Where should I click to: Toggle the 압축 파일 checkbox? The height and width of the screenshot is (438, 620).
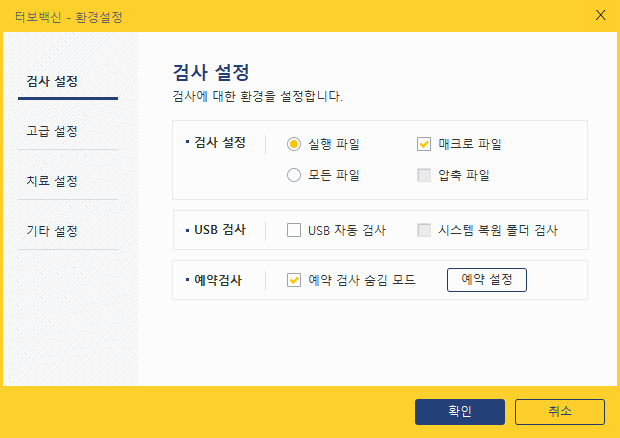[424, 175]
